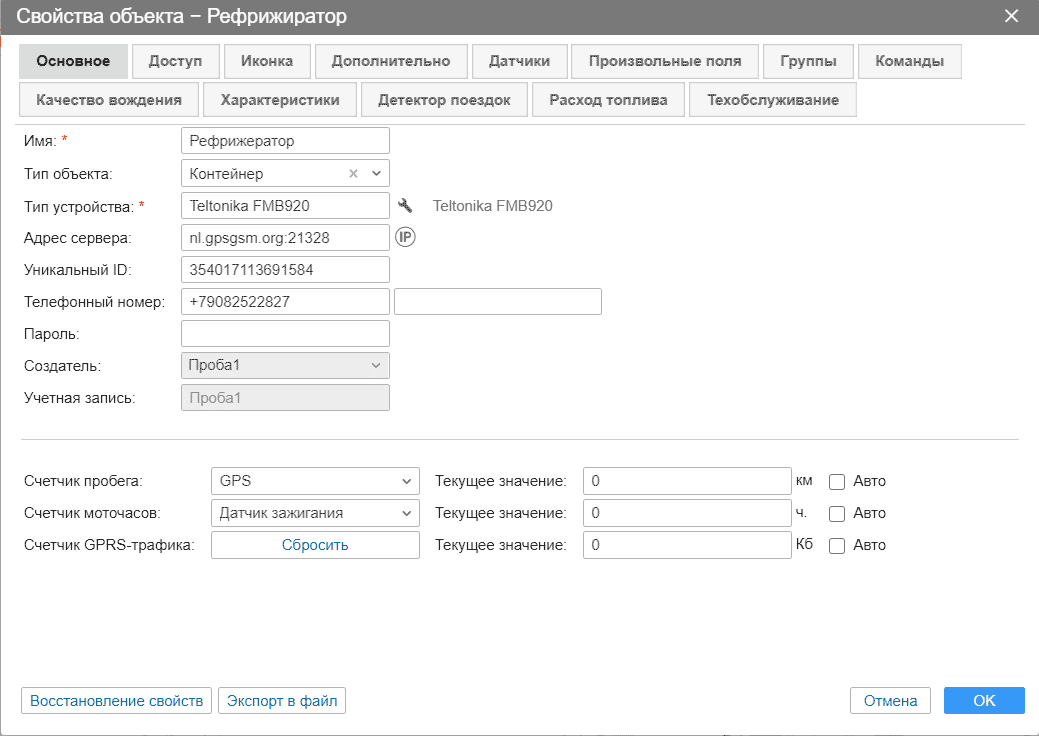Click engine hours Текущее значение field
Screen dimensions: 1039x736
[x=687, y=513]
